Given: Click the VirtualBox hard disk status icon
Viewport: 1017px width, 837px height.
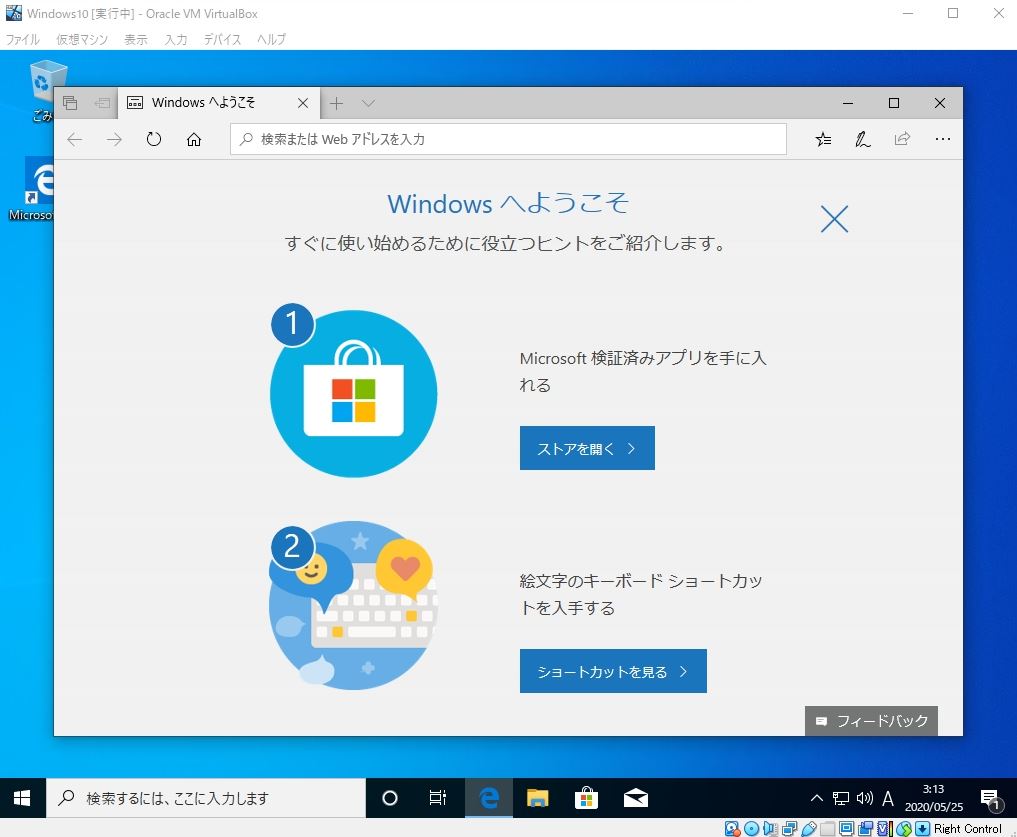Looking at the screenshot, I should (x=732, y=829).
